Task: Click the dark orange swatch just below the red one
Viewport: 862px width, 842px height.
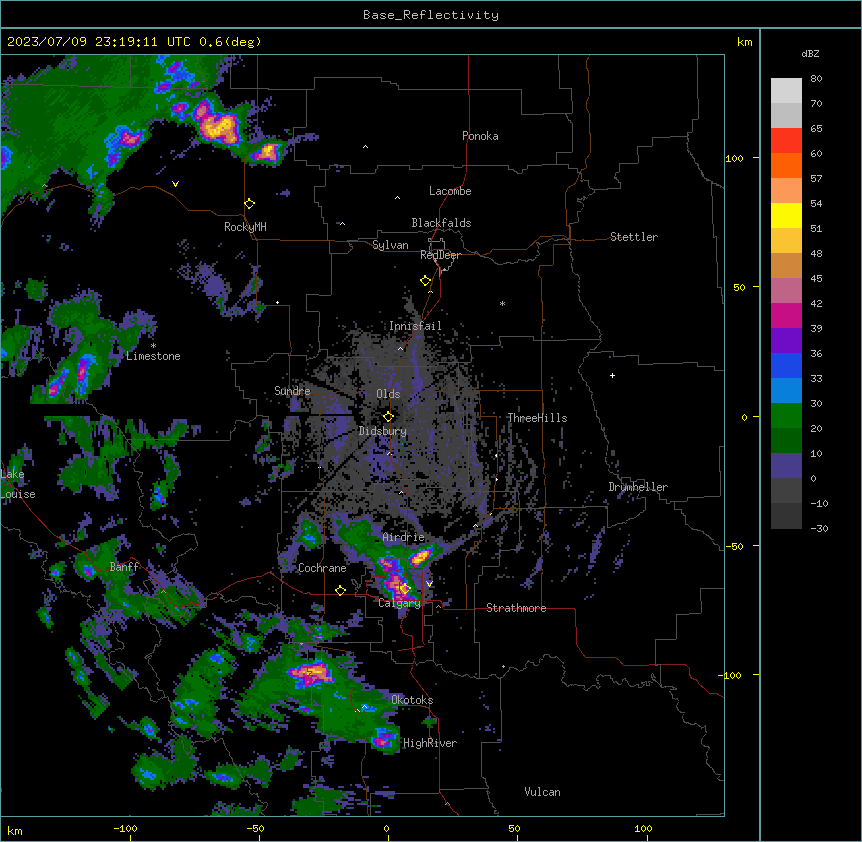Action: (x=786, y=165)
